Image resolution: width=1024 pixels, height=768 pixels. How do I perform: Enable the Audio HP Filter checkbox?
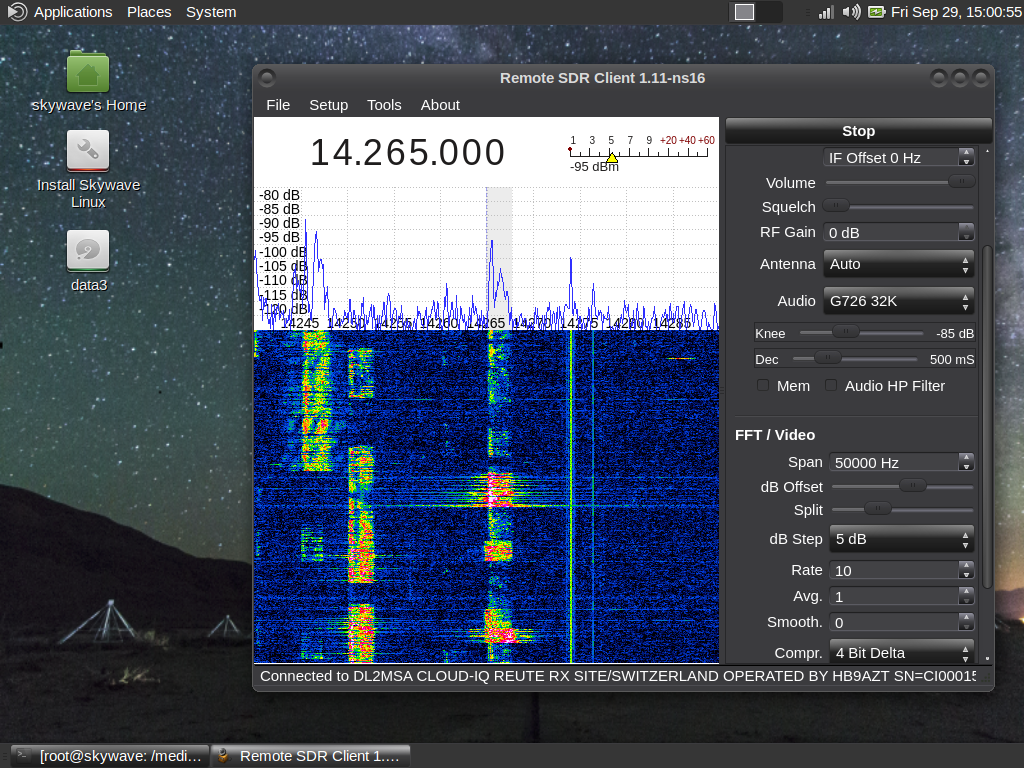(831, 385)
